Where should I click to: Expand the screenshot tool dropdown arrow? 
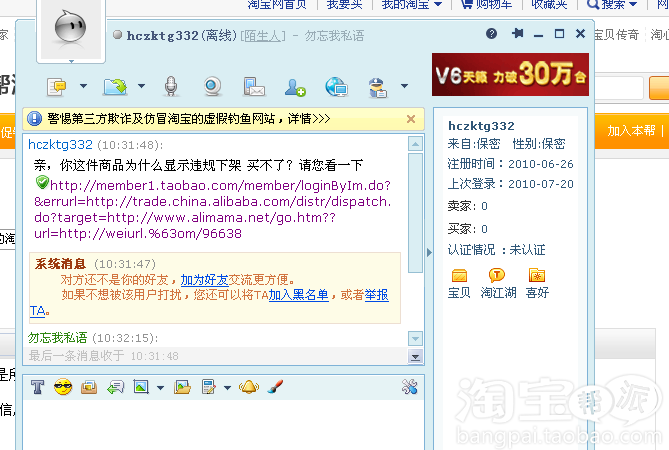[161, 387]
